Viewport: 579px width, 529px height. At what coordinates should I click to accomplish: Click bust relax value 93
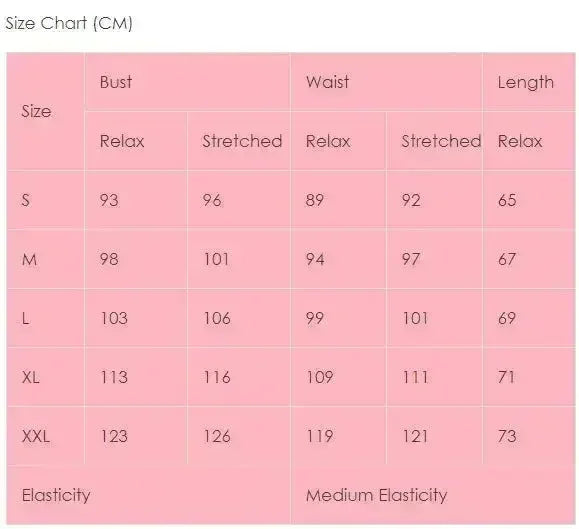pyautogui.click(x=109, y=200)
